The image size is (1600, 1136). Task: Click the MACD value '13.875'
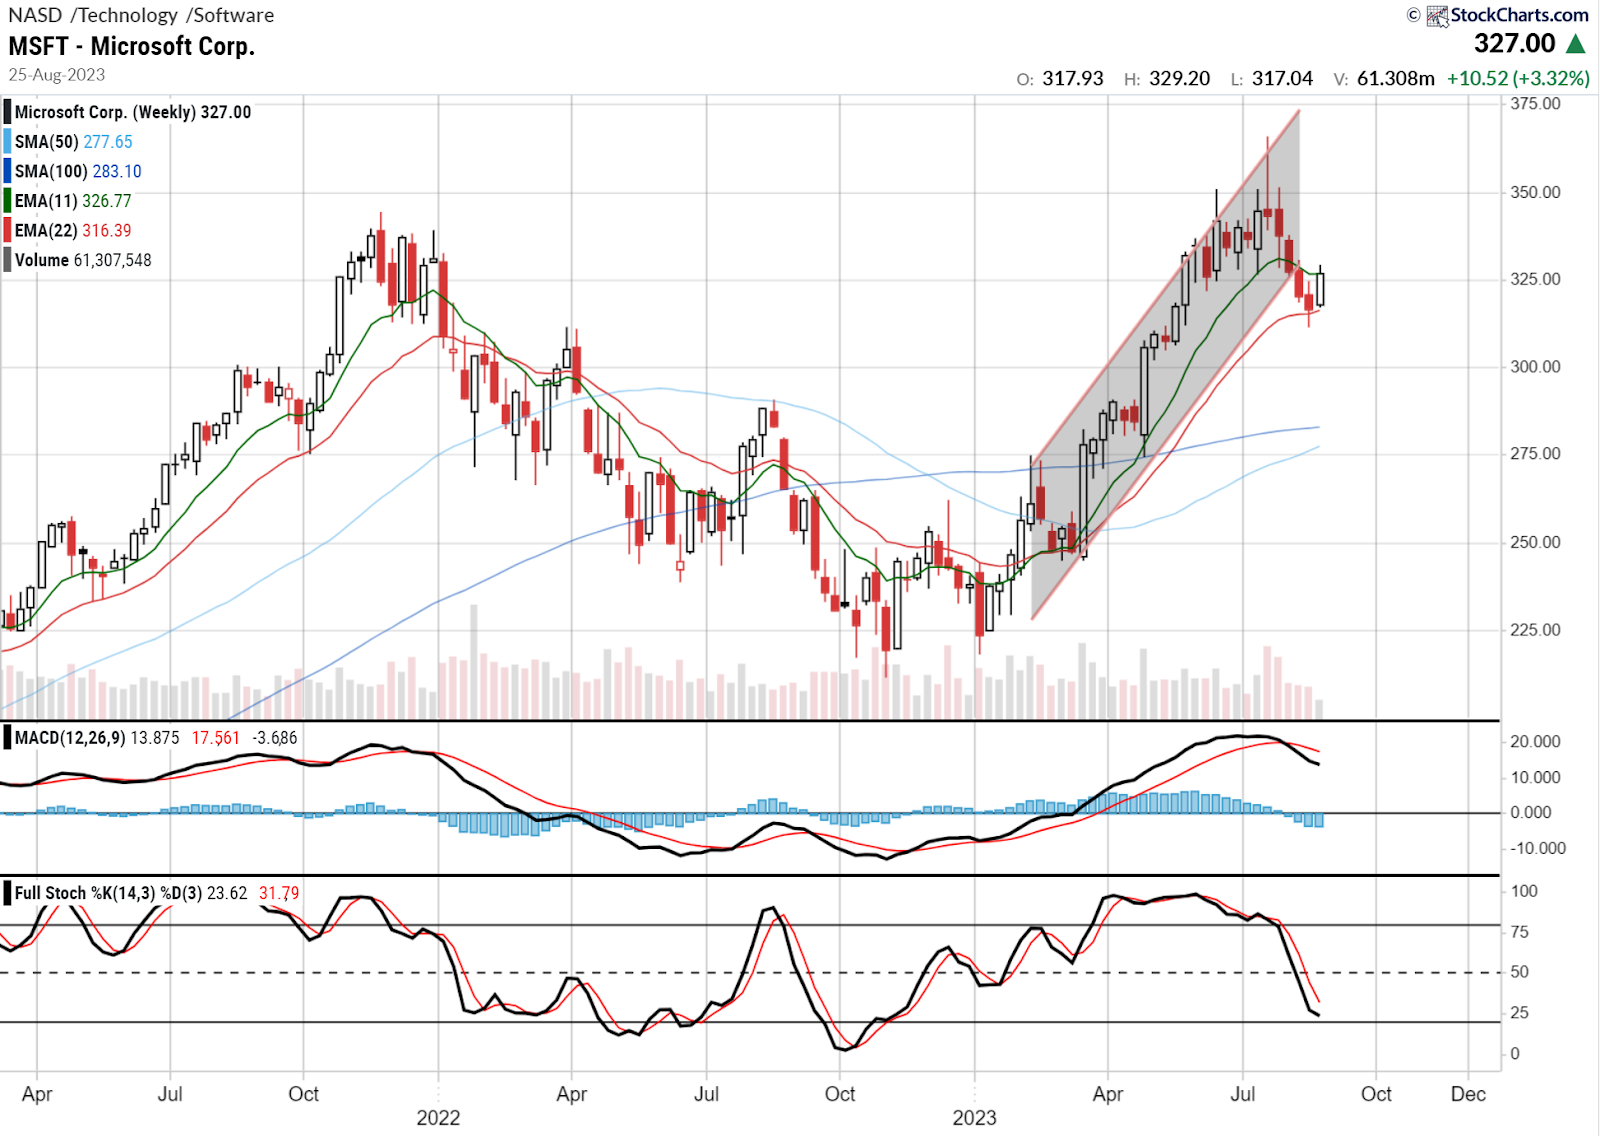(x=155, y=738)
